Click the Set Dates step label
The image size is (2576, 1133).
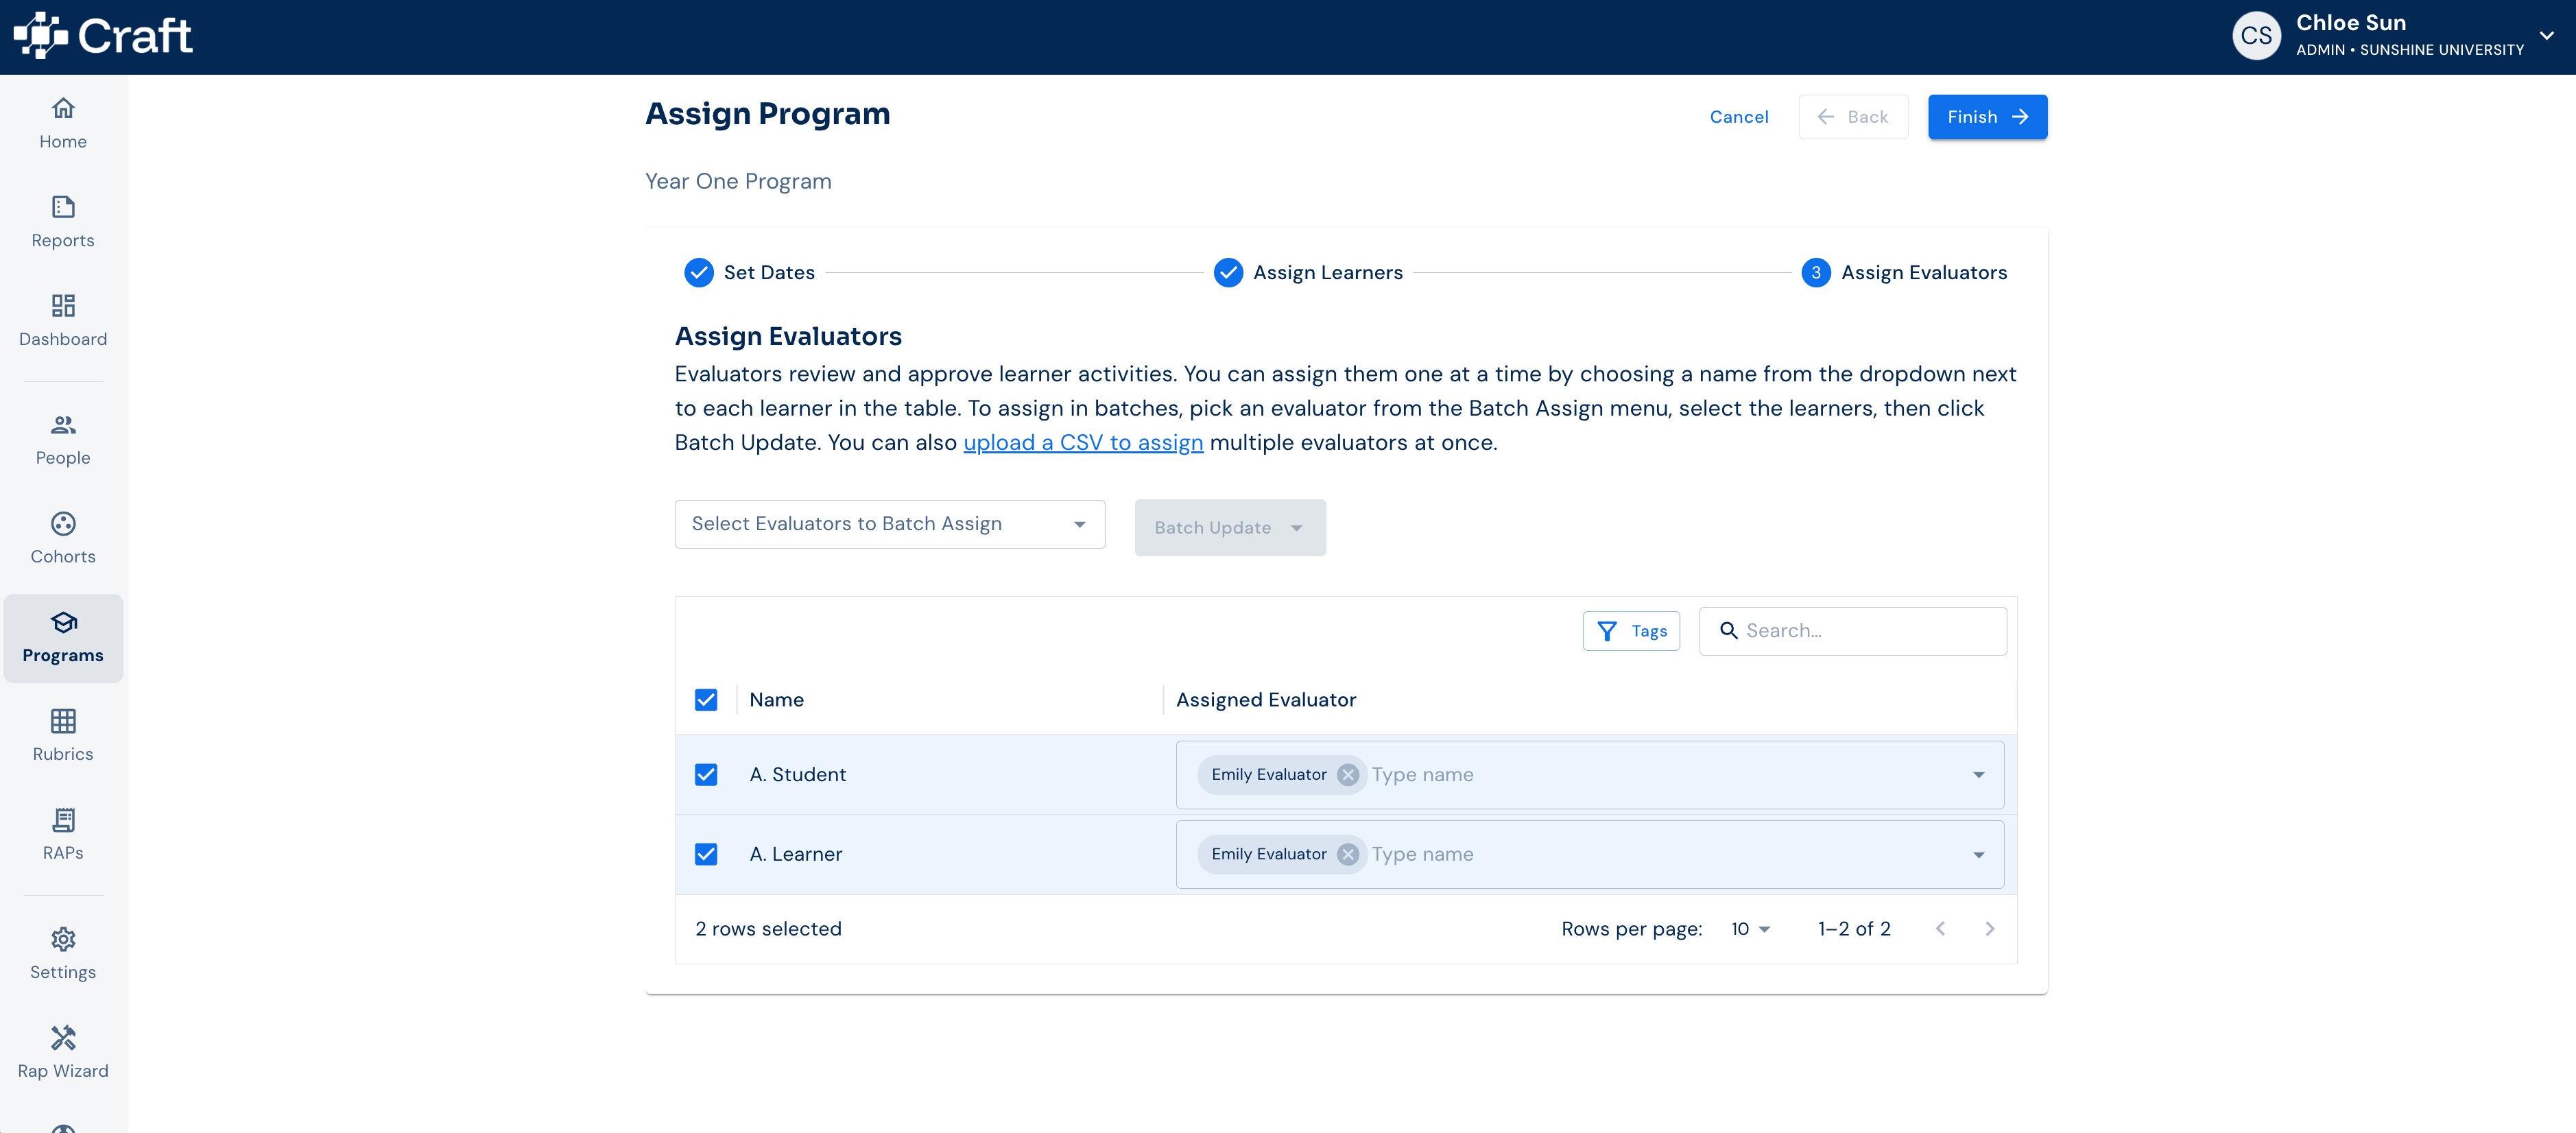tap(769, 273)
